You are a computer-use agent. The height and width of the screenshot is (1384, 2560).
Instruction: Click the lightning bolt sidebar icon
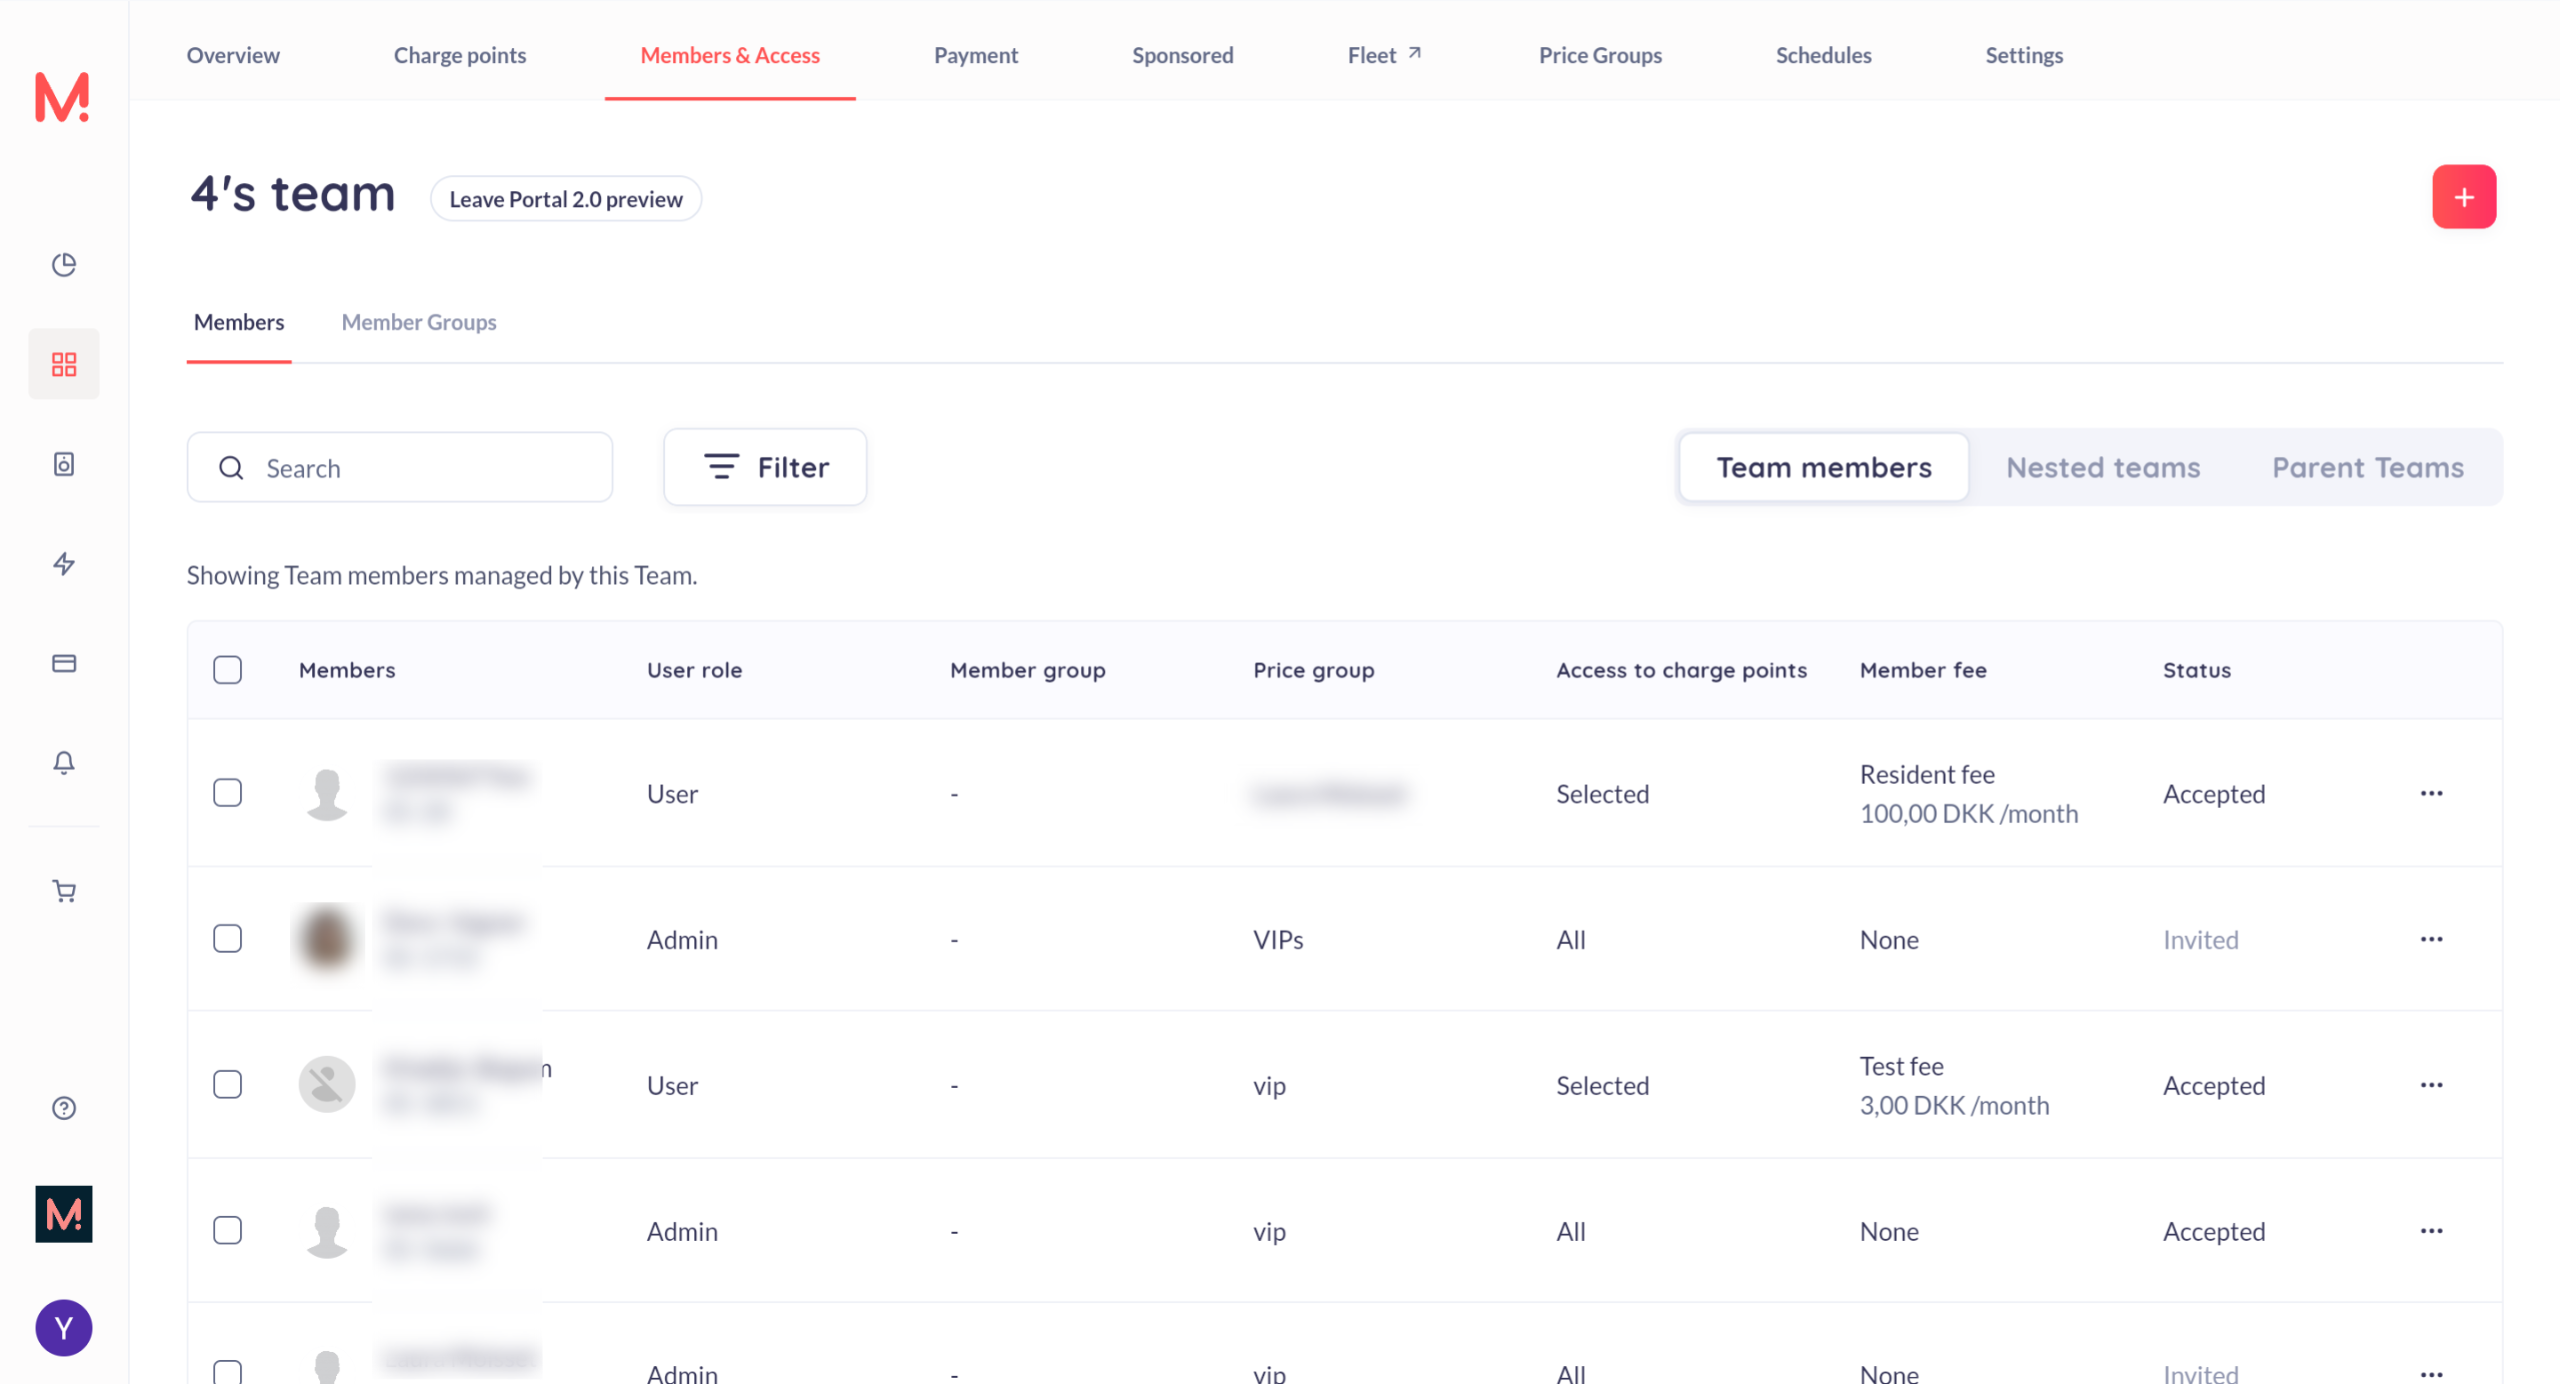[x=64, y=564]
